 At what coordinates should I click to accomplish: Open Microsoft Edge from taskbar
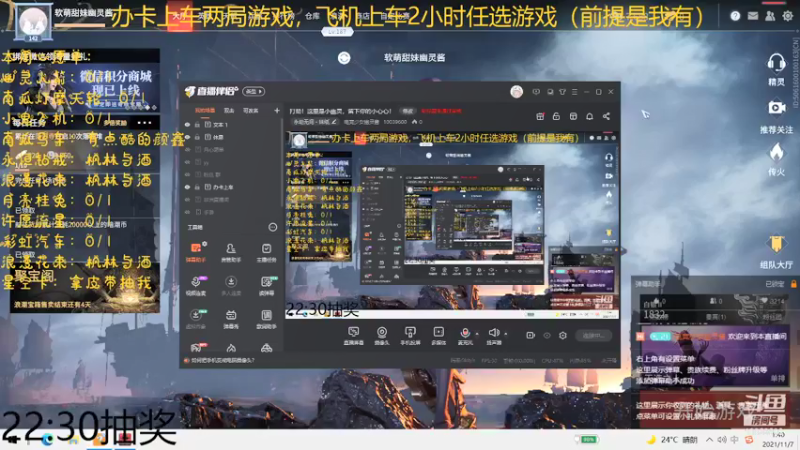(x=47, y=440)
